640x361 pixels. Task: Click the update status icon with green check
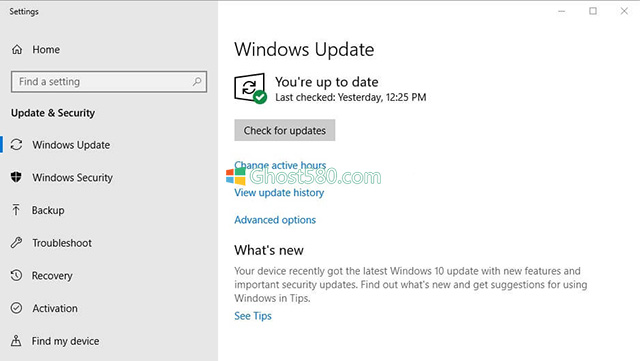(250, 89)
